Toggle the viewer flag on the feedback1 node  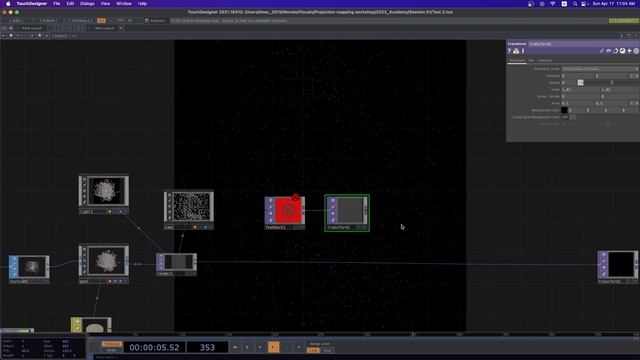tap(270, 200)
